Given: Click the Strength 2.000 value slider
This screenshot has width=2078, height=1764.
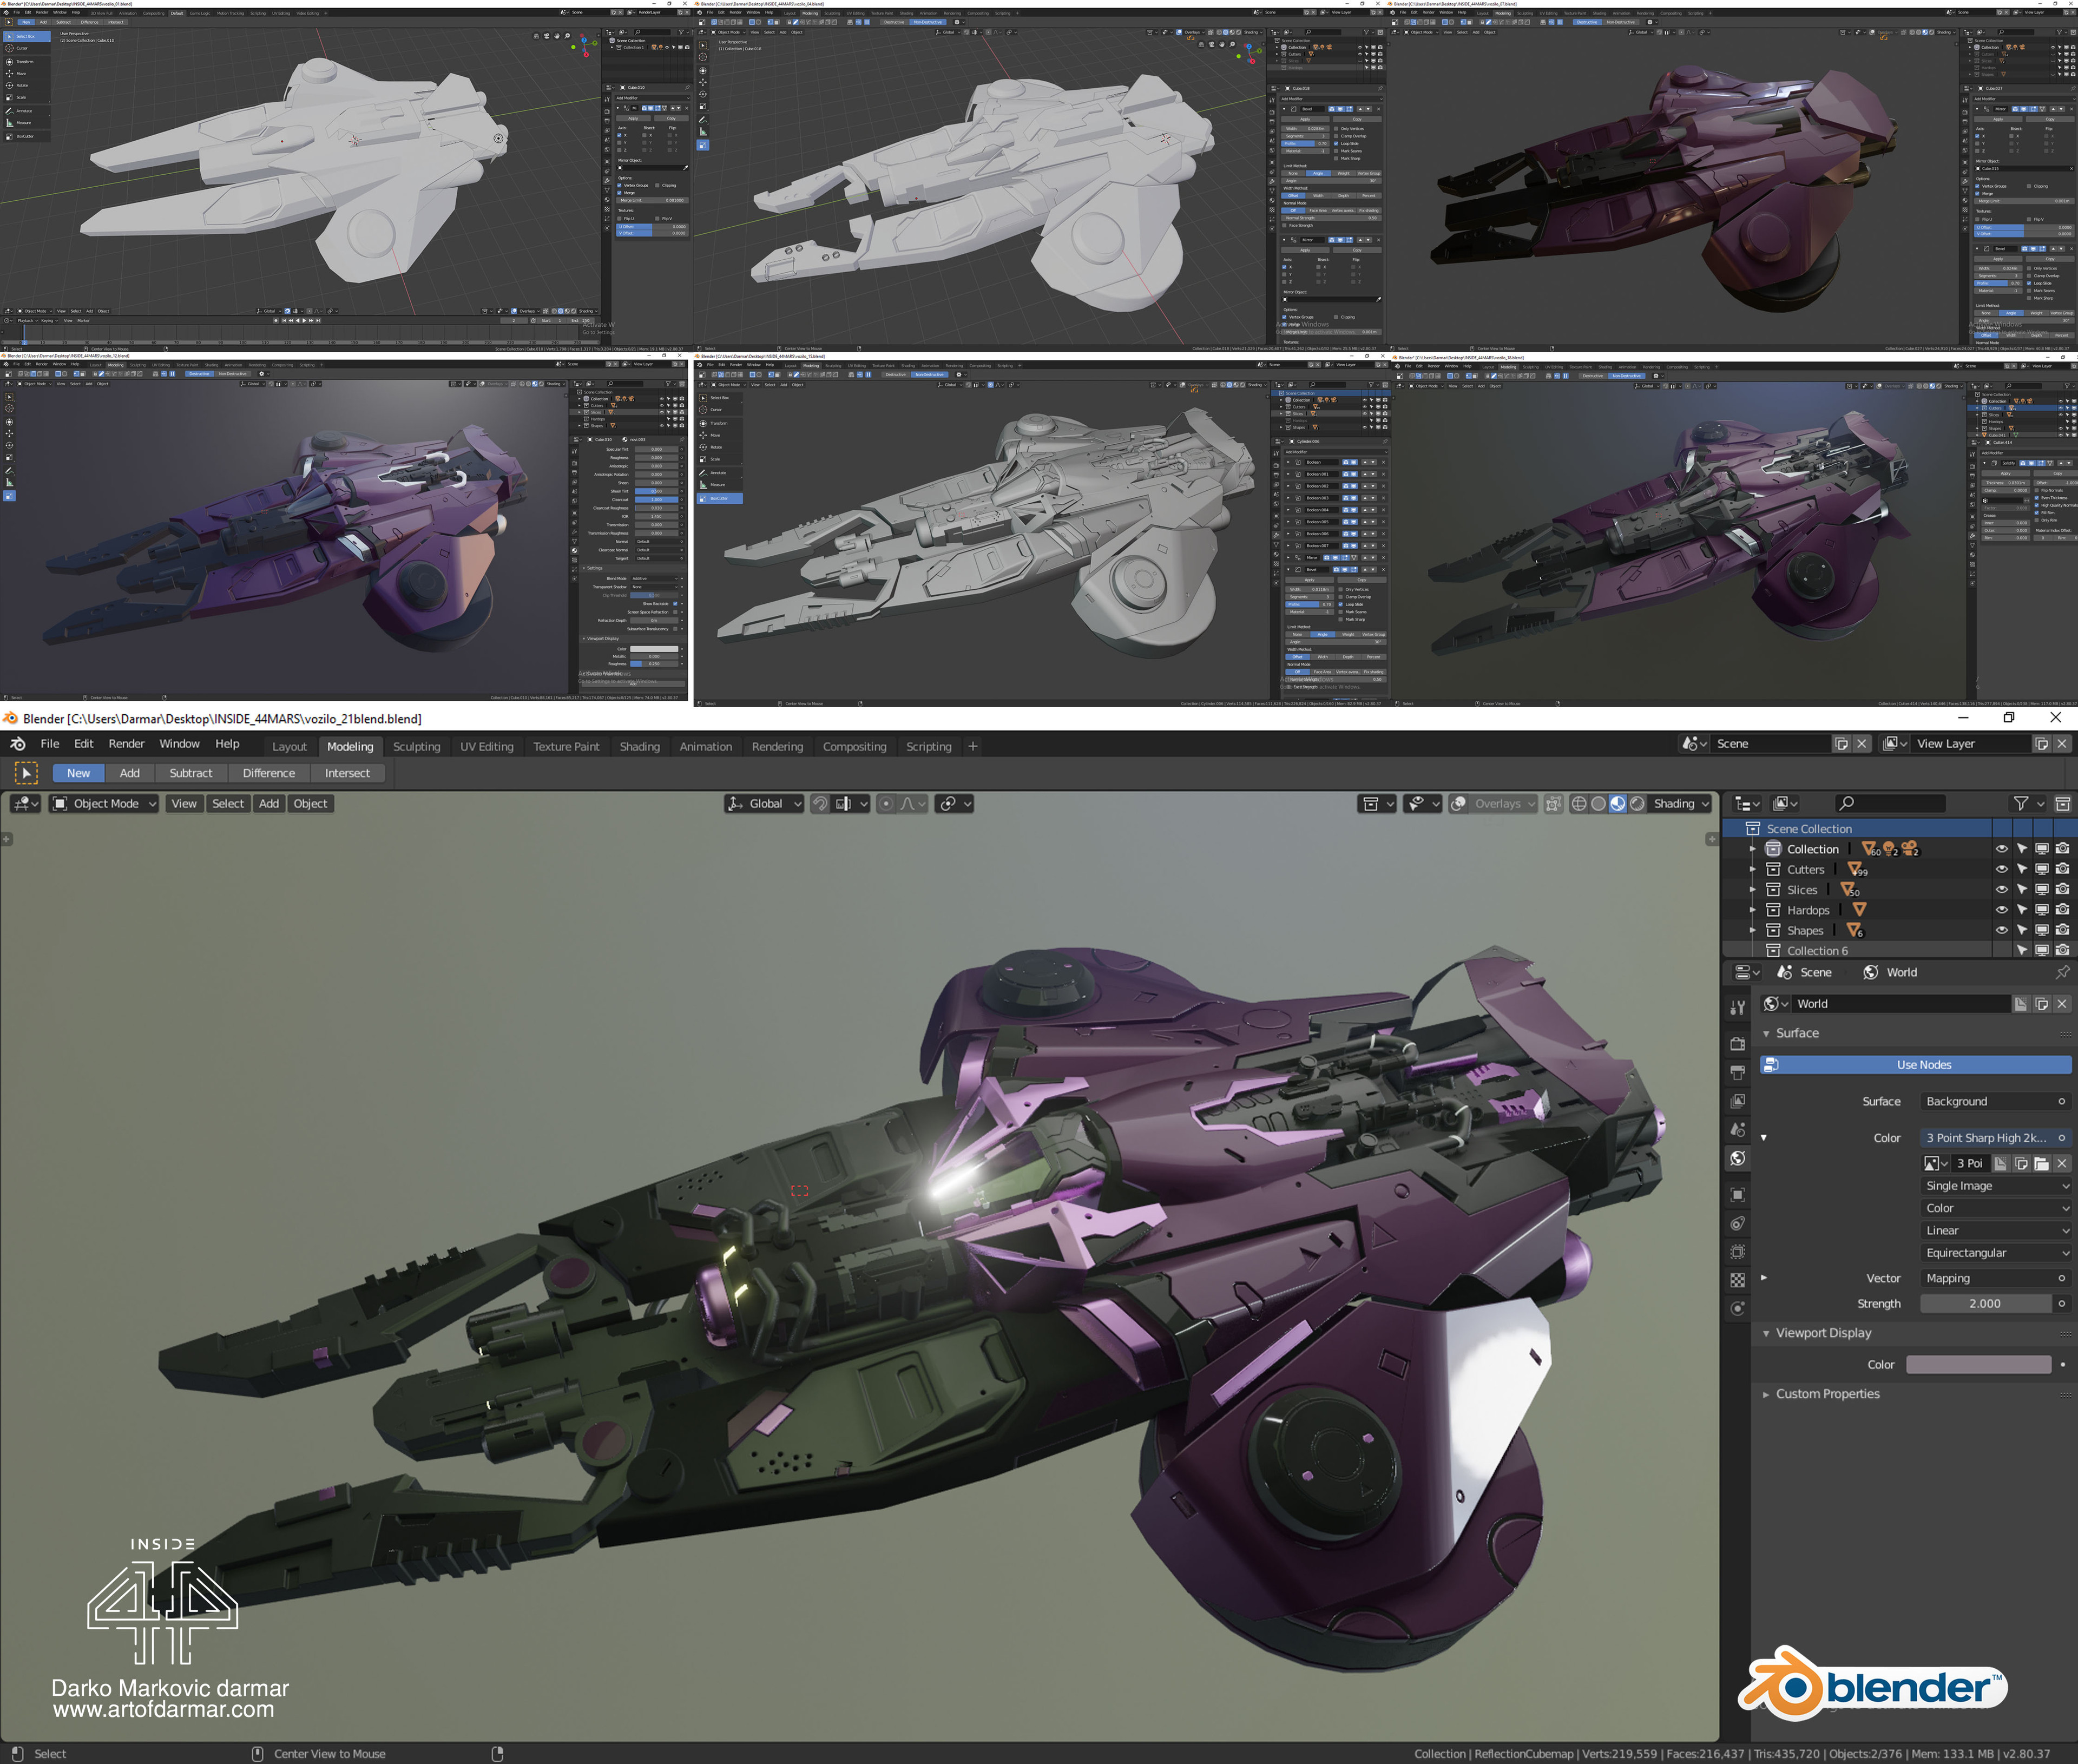Looking at the screenshot, I should pyautogui.click(x=1986, y=1304).
